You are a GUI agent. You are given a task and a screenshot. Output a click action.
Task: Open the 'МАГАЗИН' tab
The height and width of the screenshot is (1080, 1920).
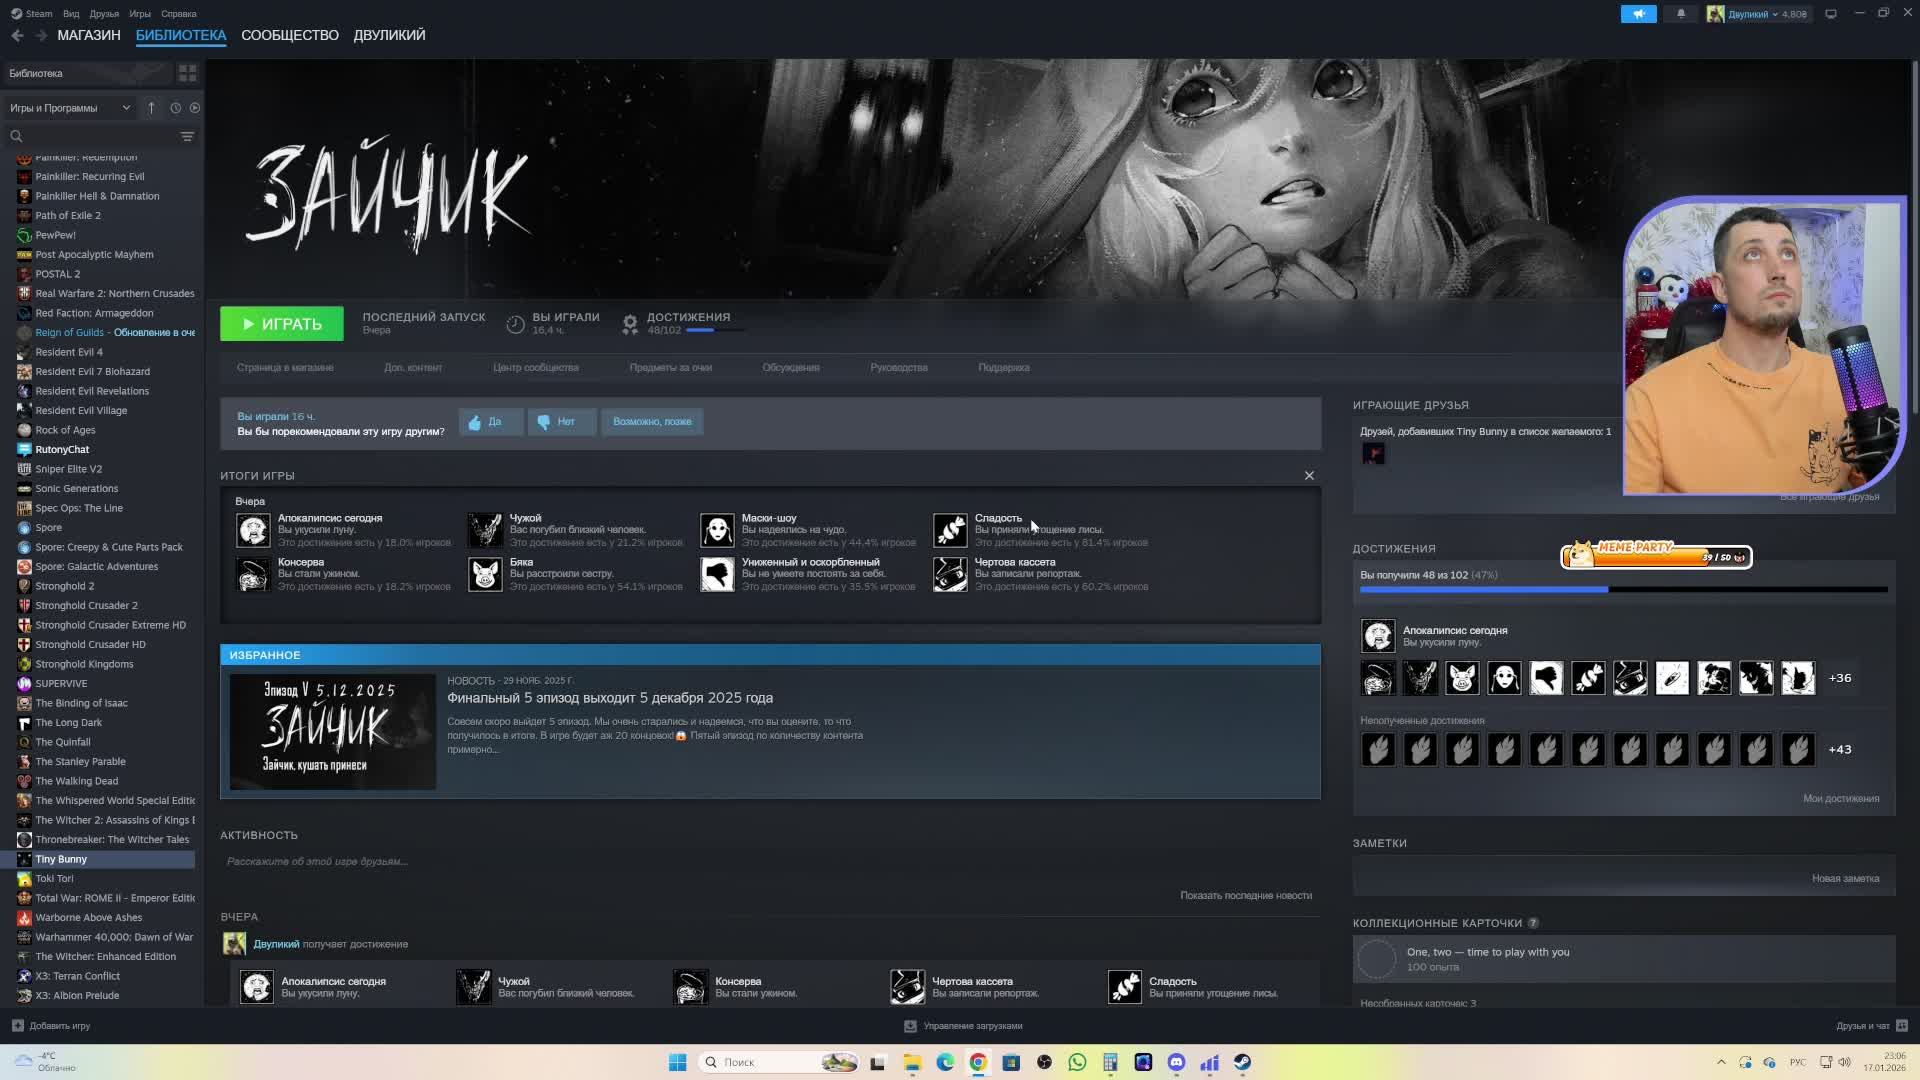[x=89, y=35]
